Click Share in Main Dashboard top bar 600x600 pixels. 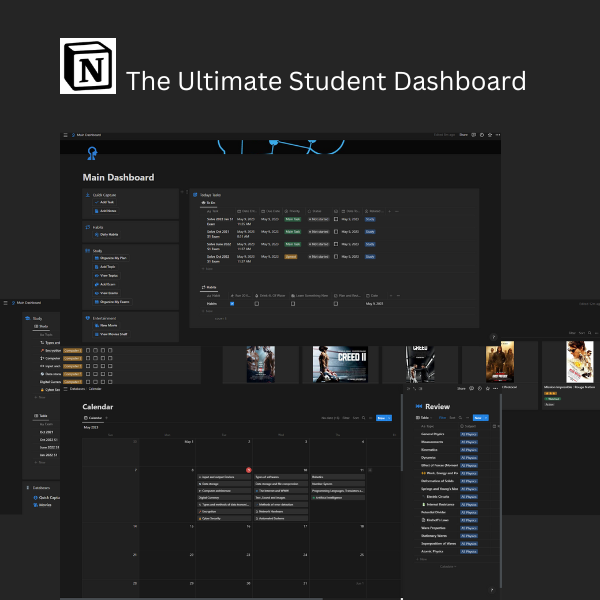[463, 135]
